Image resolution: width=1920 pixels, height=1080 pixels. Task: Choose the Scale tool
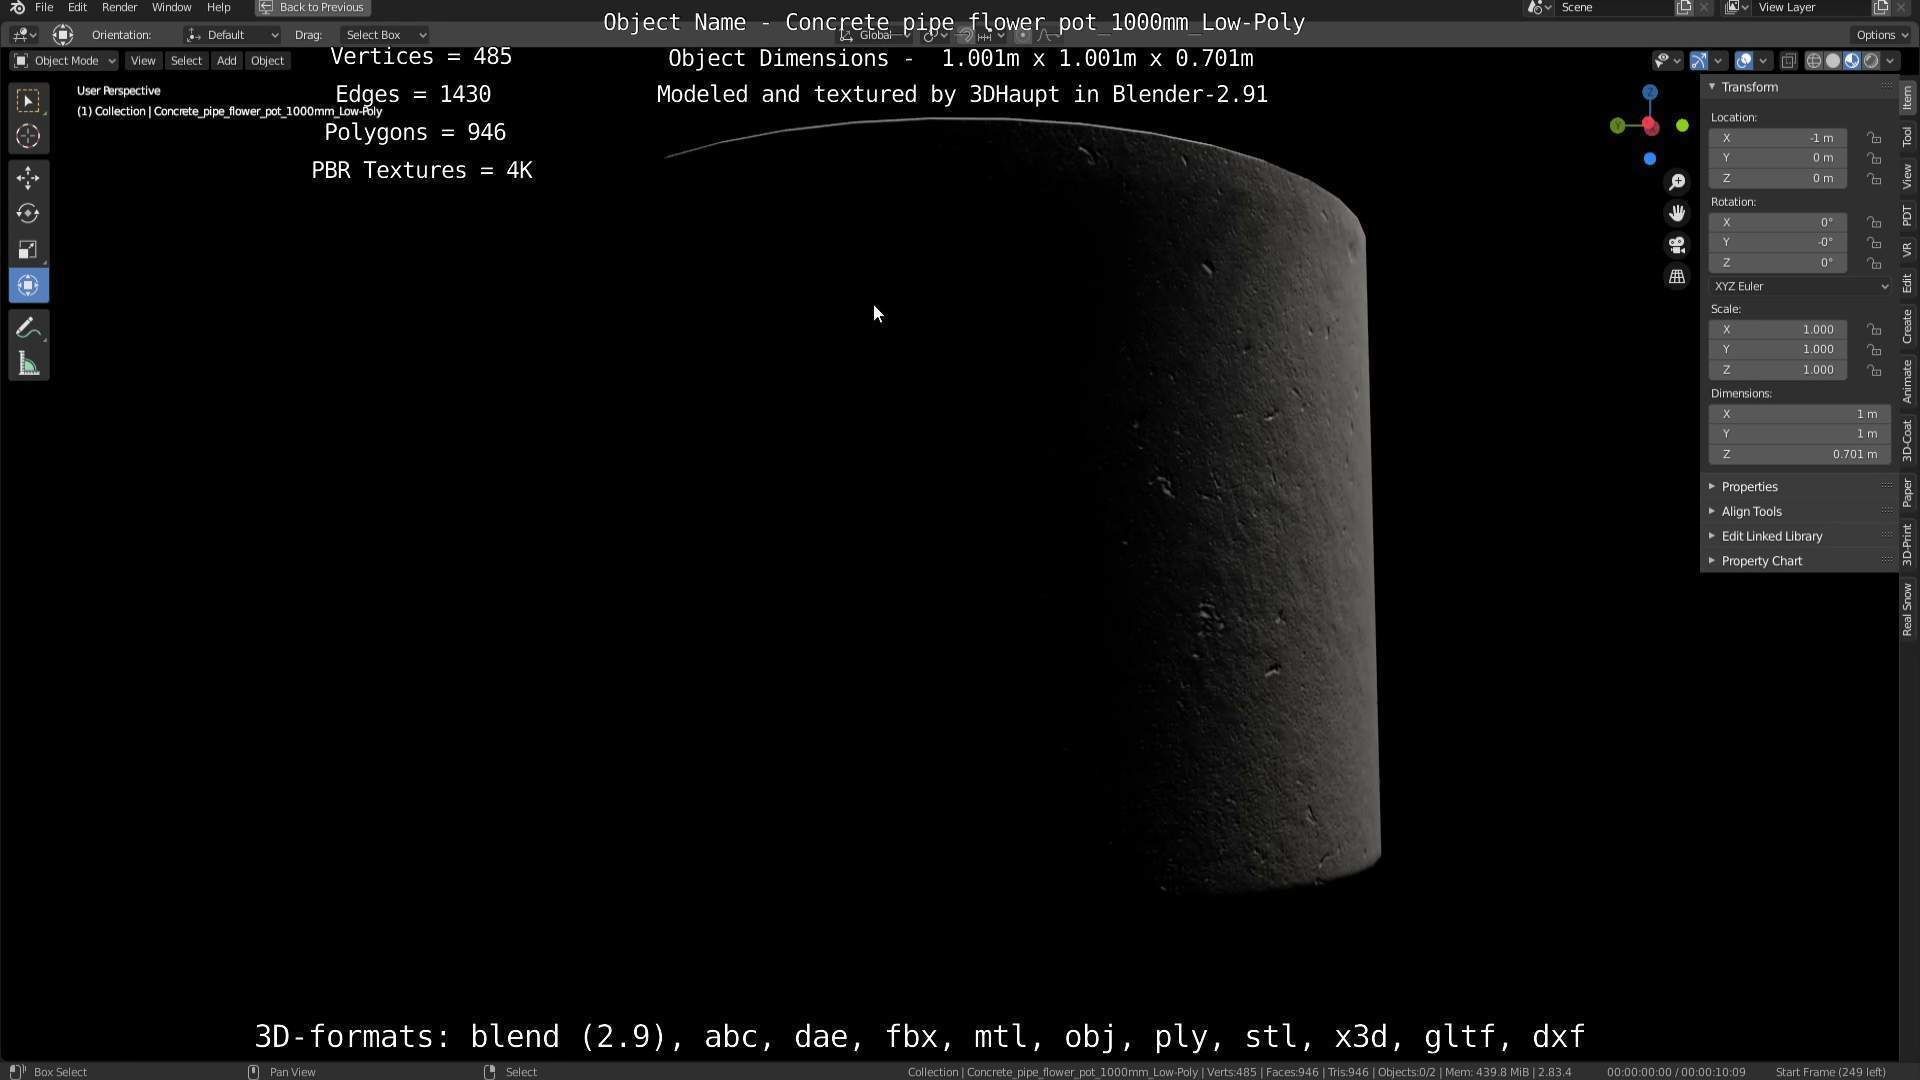(x=28, y=250)
